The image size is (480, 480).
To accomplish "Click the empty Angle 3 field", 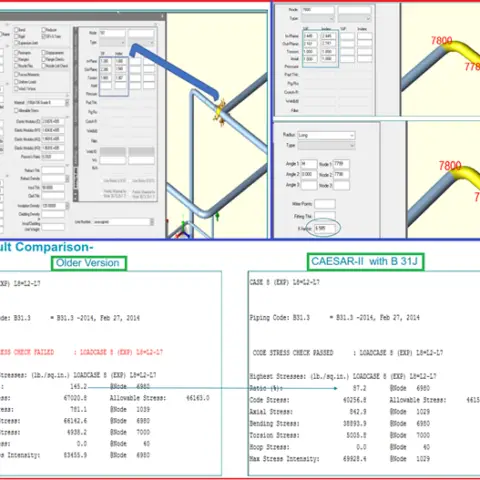I will click(309, 185).
